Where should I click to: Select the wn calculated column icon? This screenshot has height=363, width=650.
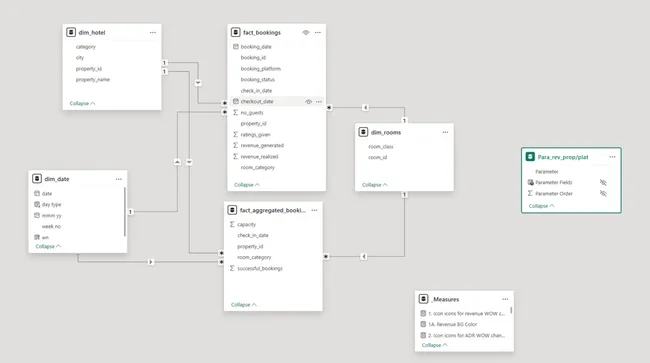(37, 237)
